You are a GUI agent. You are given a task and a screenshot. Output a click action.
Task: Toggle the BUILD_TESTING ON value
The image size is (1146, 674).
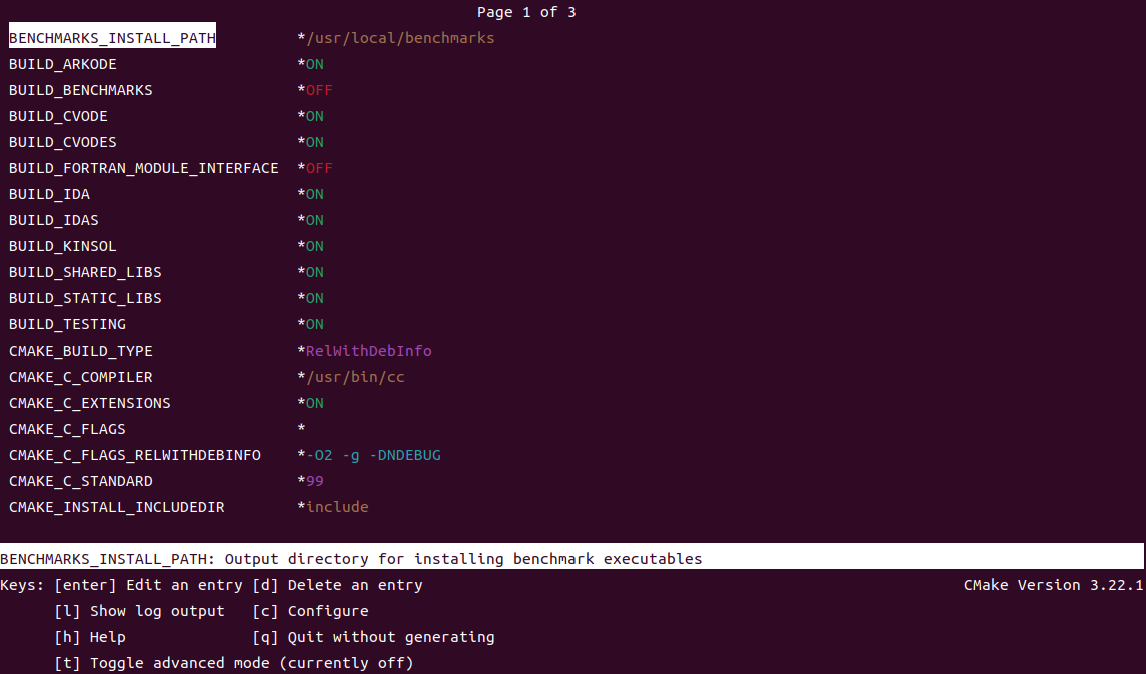314,324
